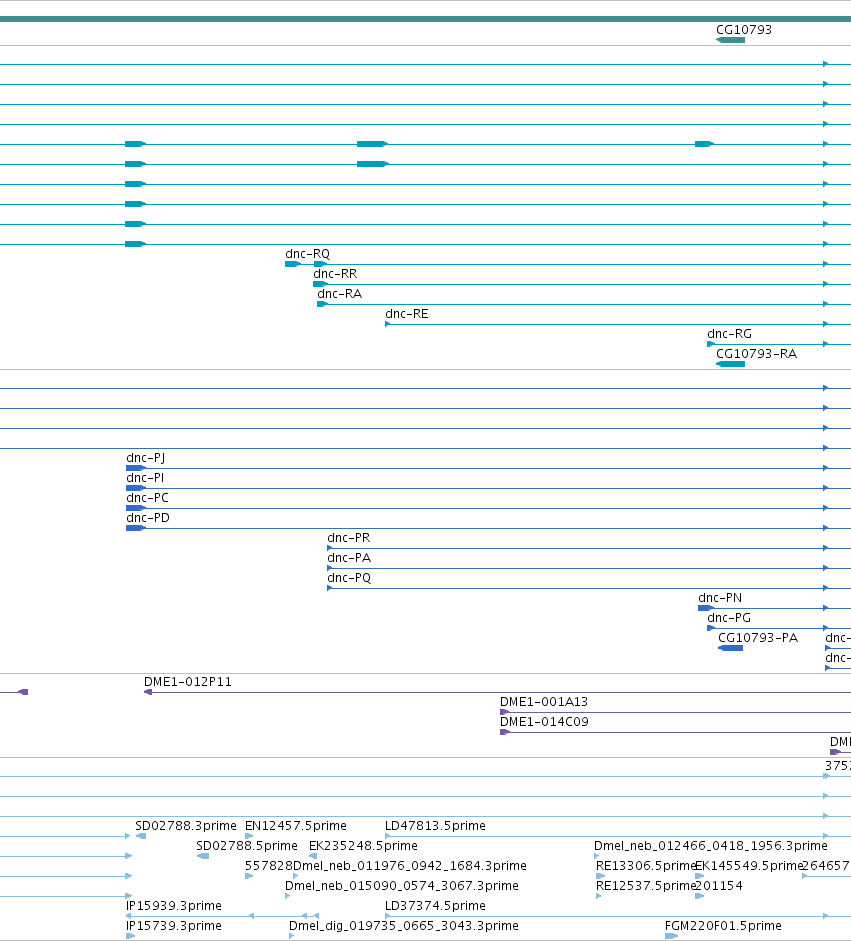851x941 pixels.
Task: Click the dnc-PG protein label
Action: [729, 618]
